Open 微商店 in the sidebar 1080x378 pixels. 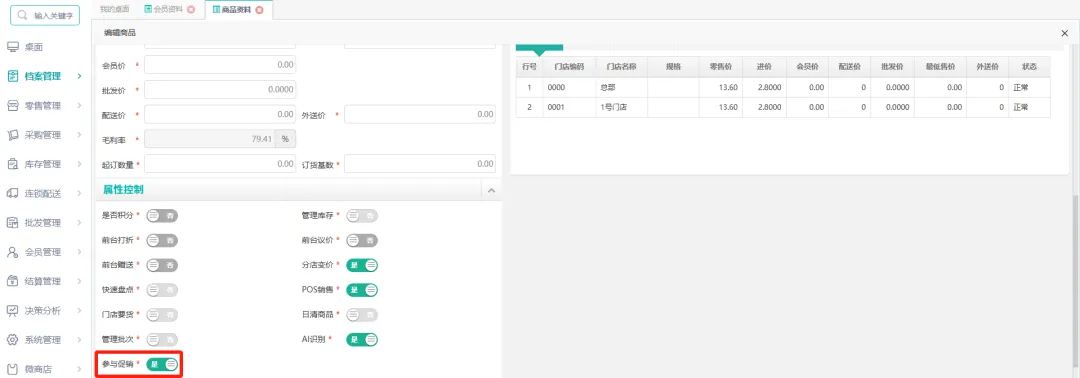tap(39, 369)
